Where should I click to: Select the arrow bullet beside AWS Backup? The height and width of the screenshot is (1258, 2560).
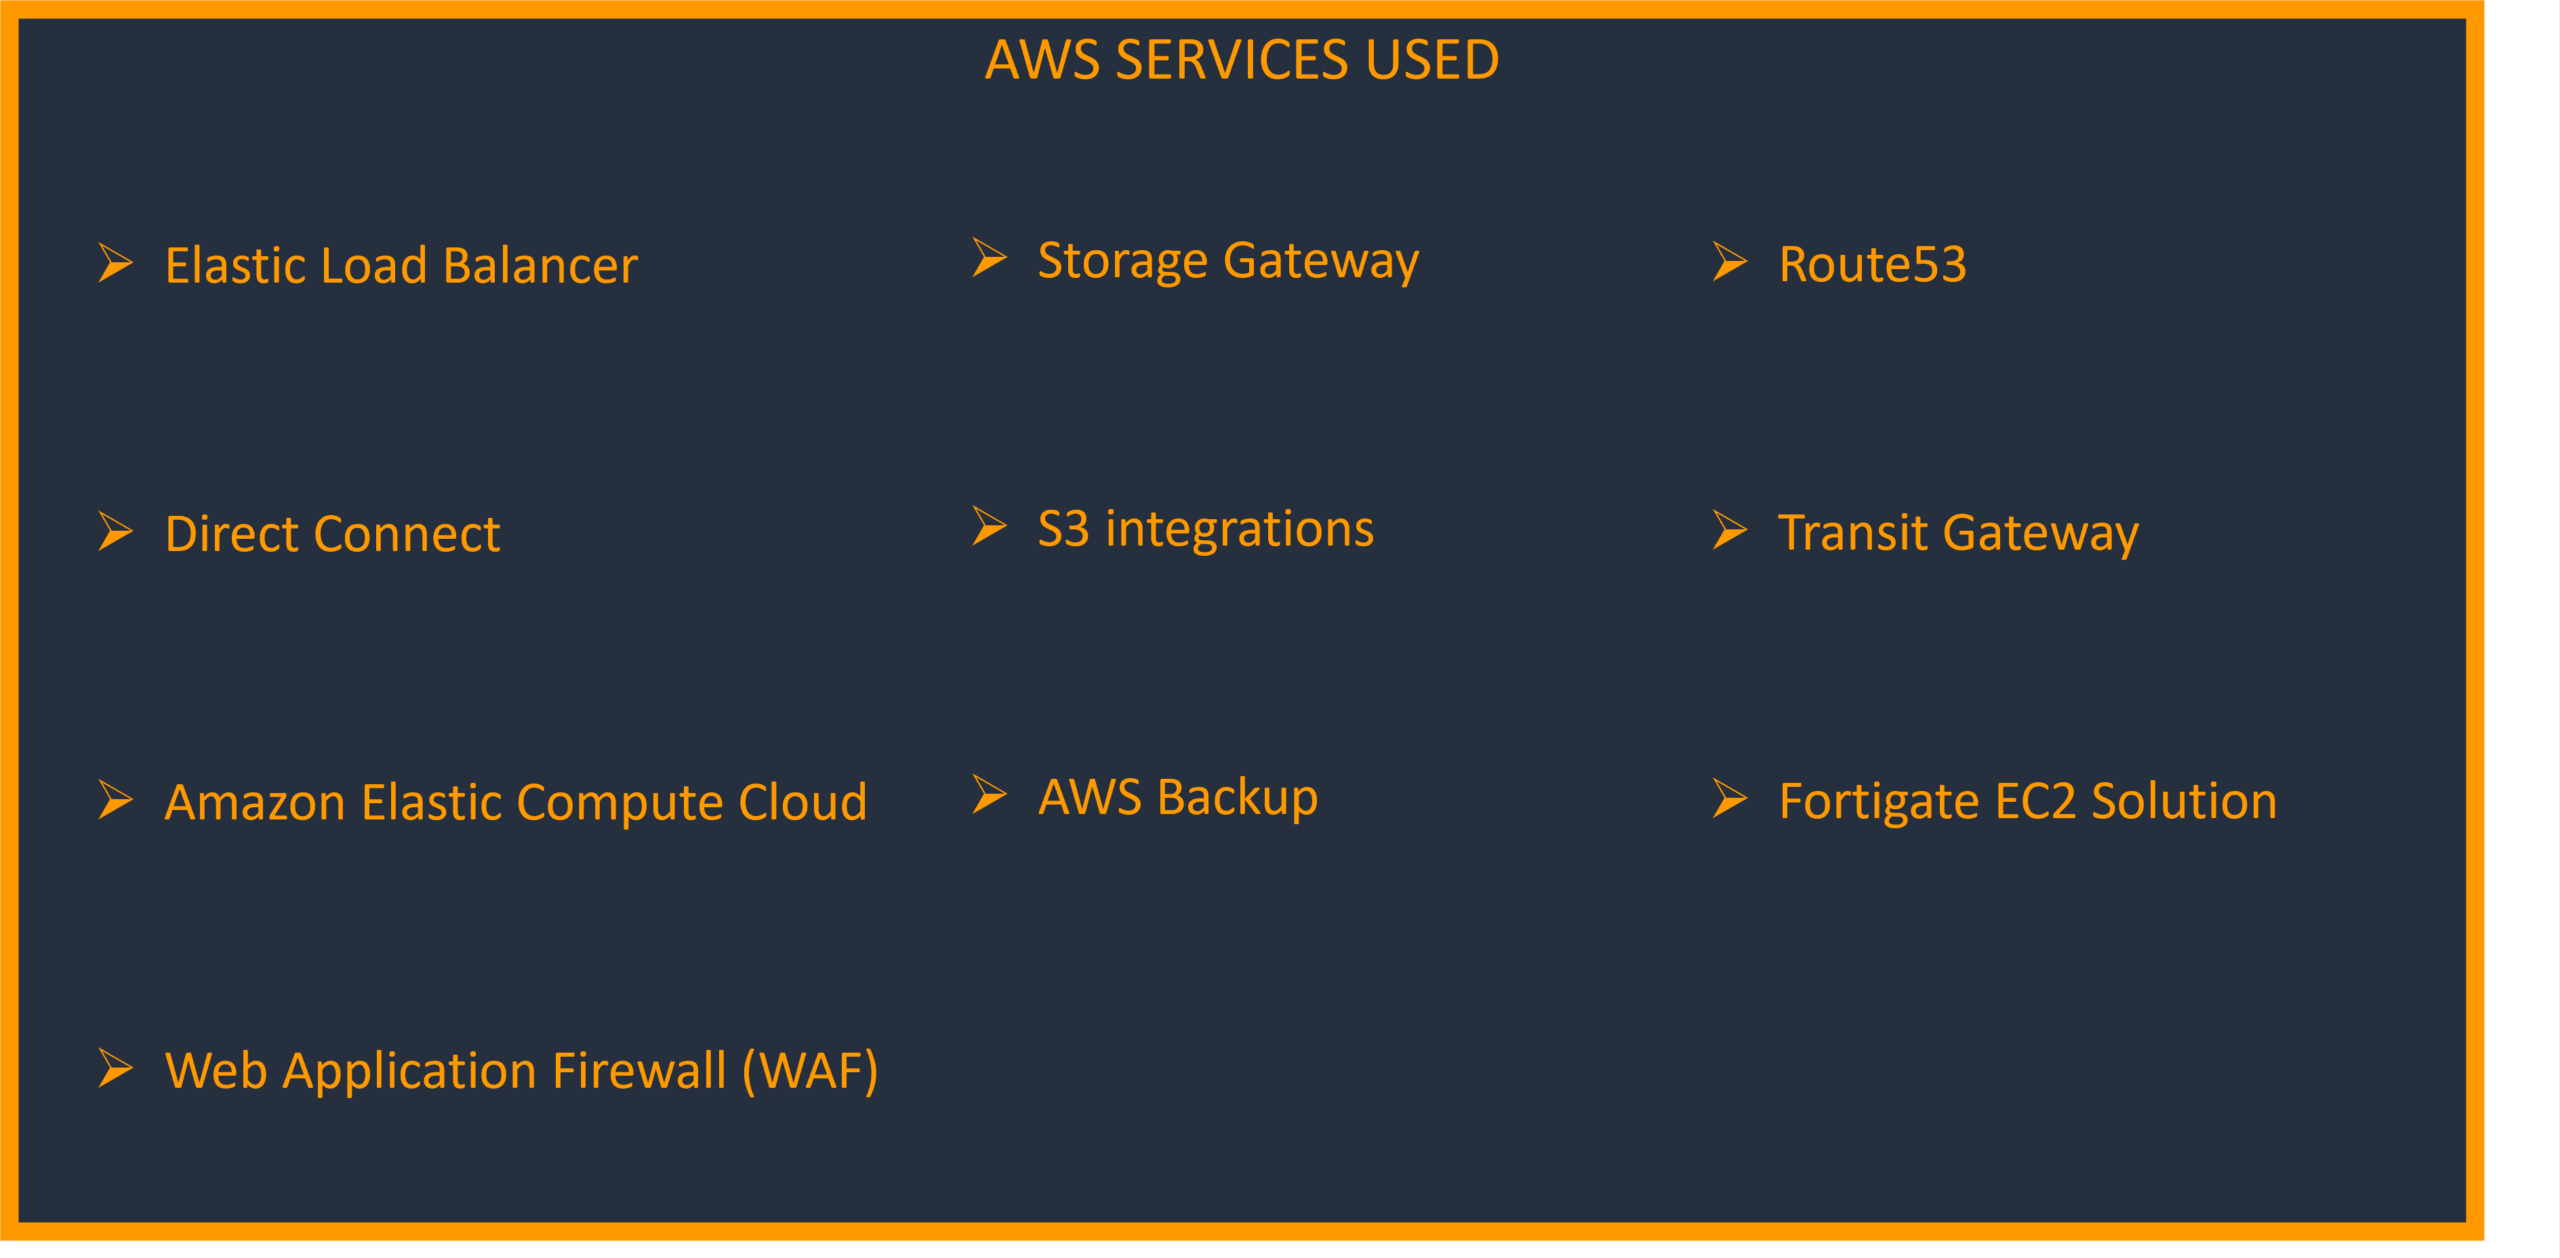click(x=989, y=795)
